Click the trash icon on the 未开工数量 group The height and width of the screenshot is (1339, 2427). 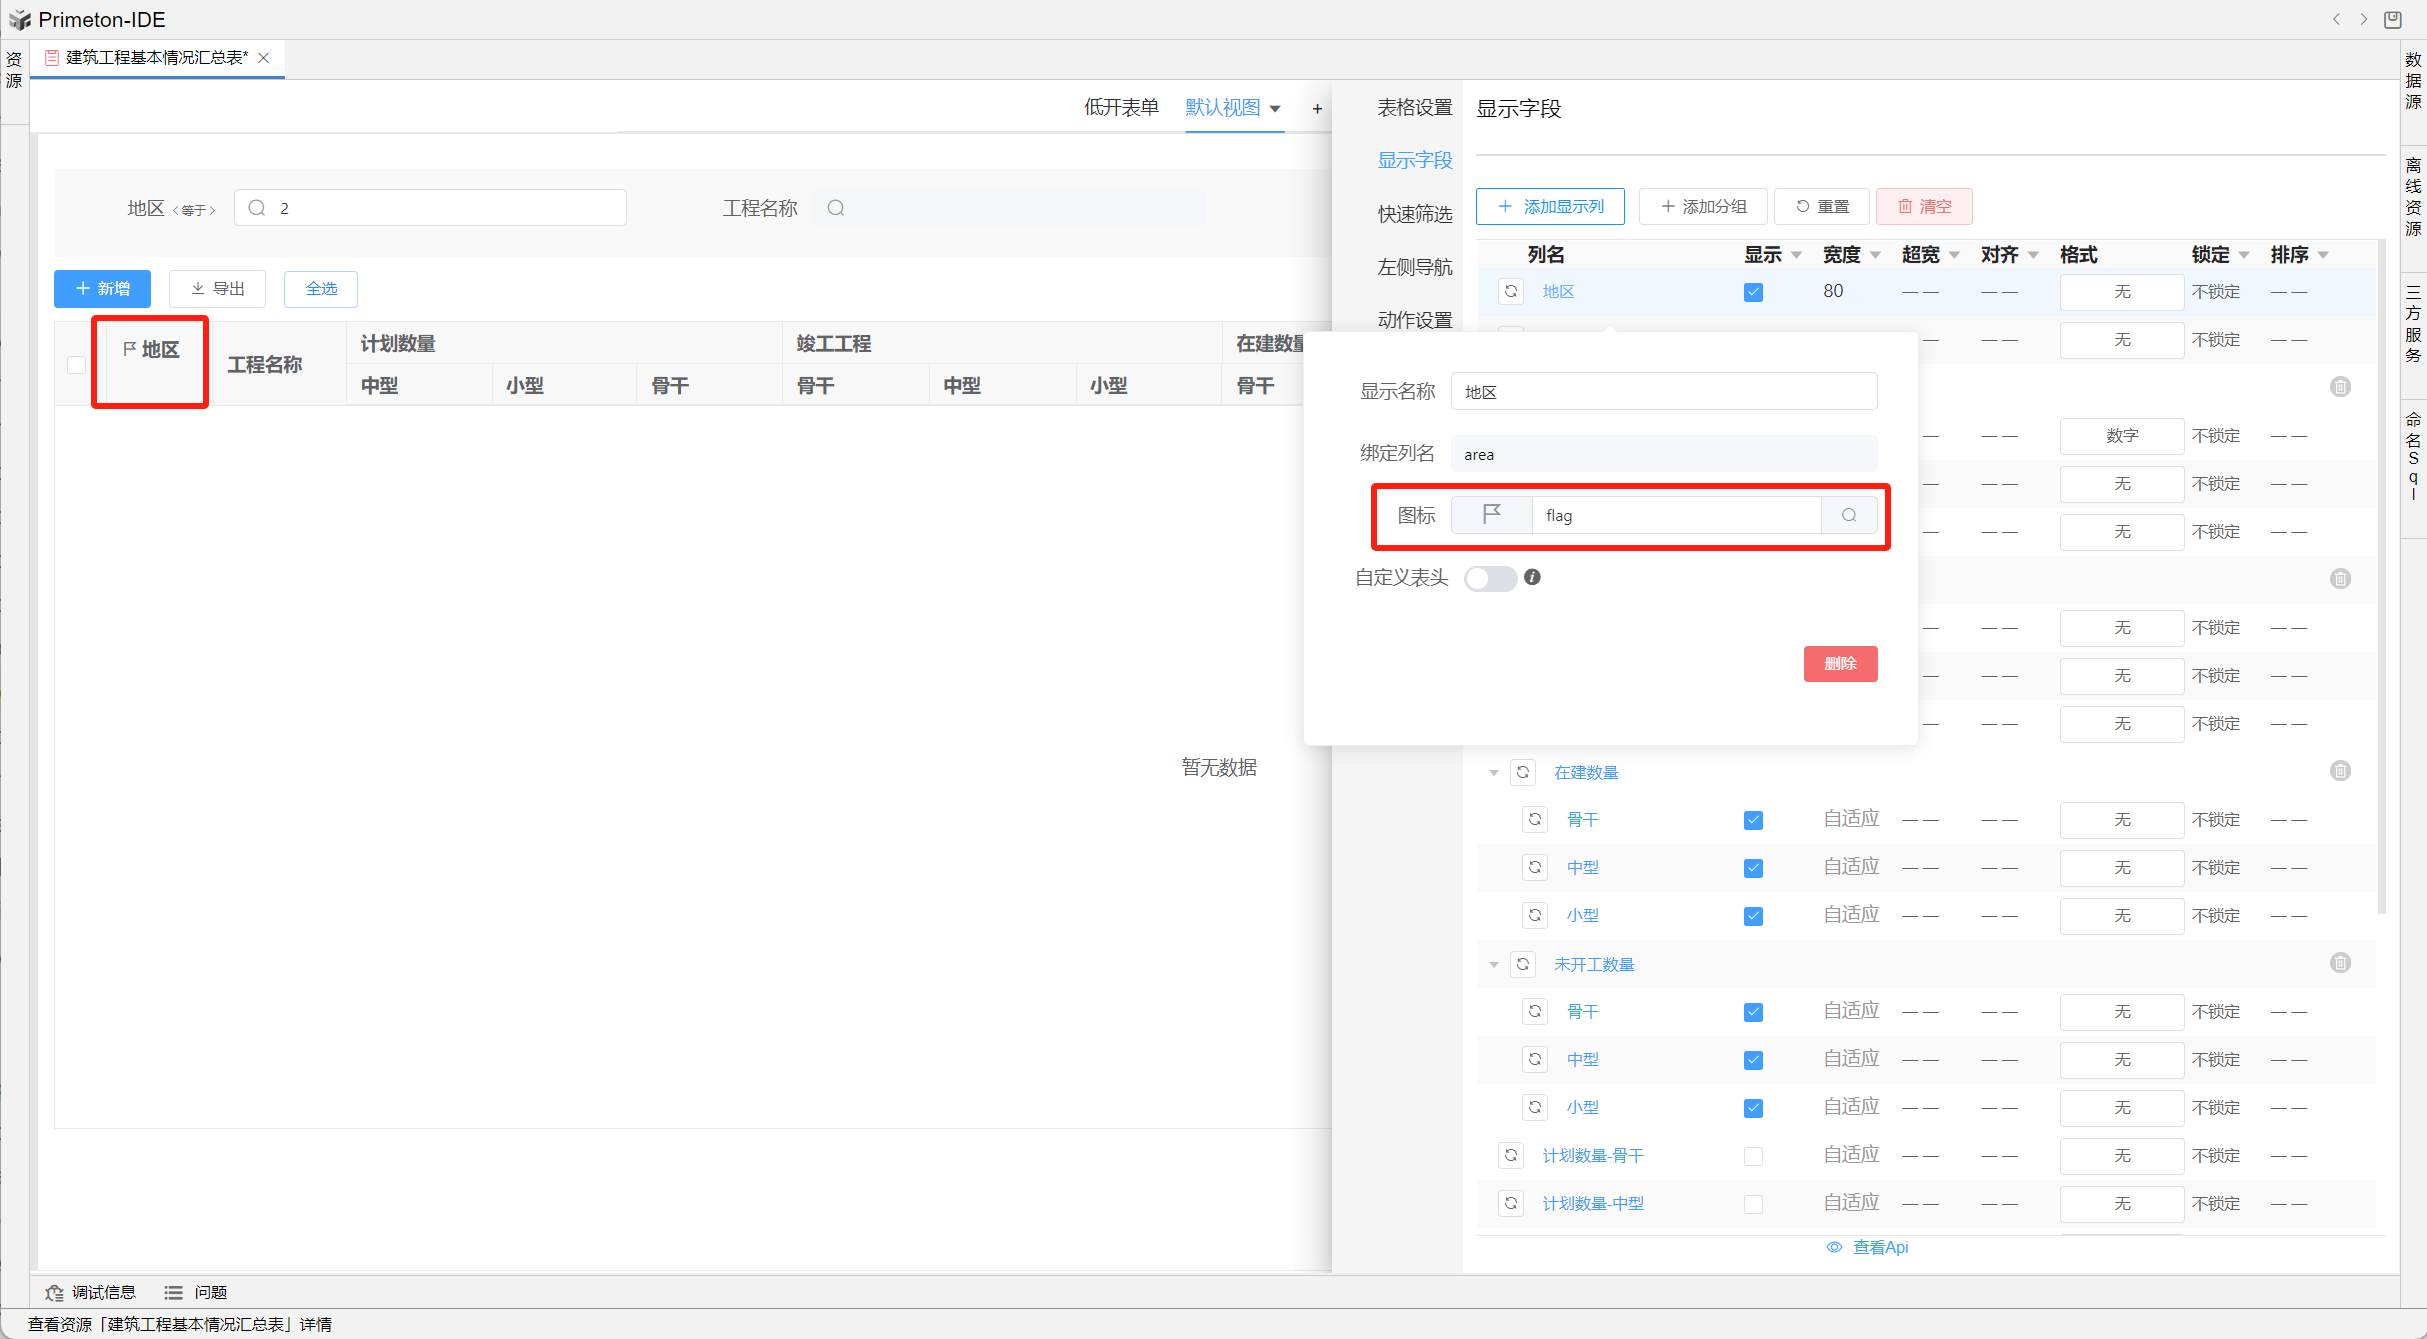(x=2340, y=963)
